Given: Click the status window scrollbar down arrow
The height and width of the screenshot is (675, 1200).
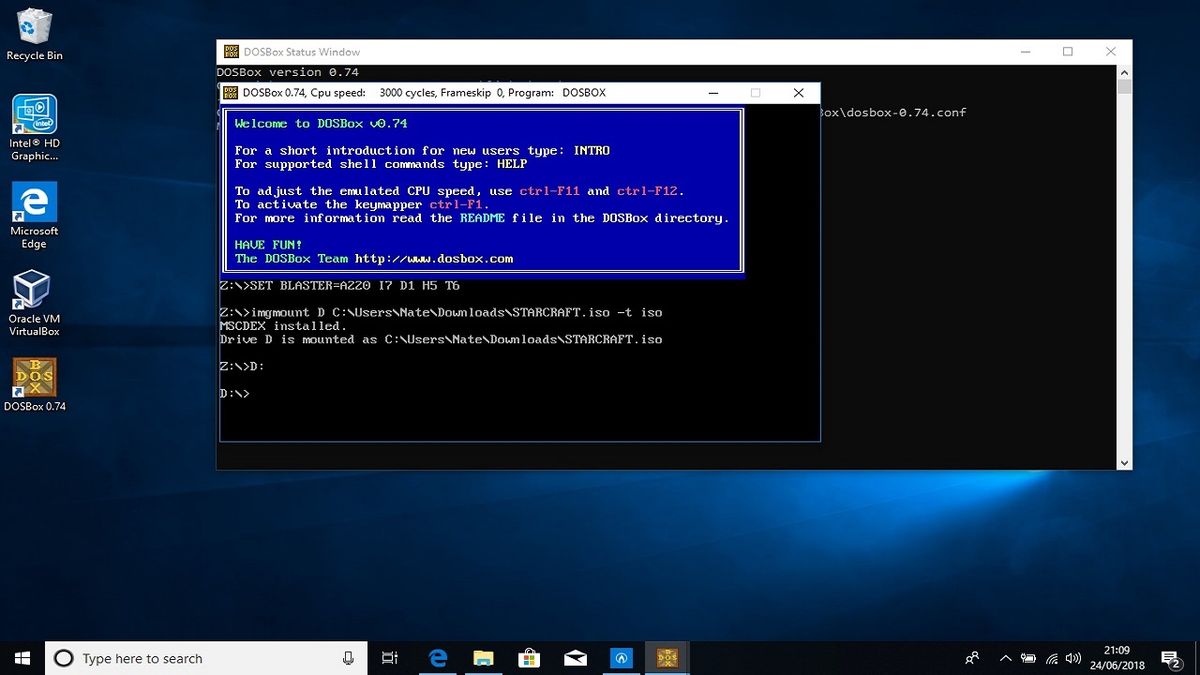Looking at the screenshot, I should click(1124, 462).
